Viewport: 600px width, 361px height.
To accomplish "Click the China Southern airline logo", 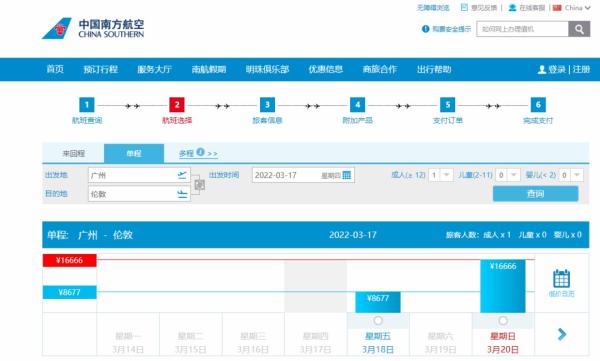I will [x=93, y=28].
